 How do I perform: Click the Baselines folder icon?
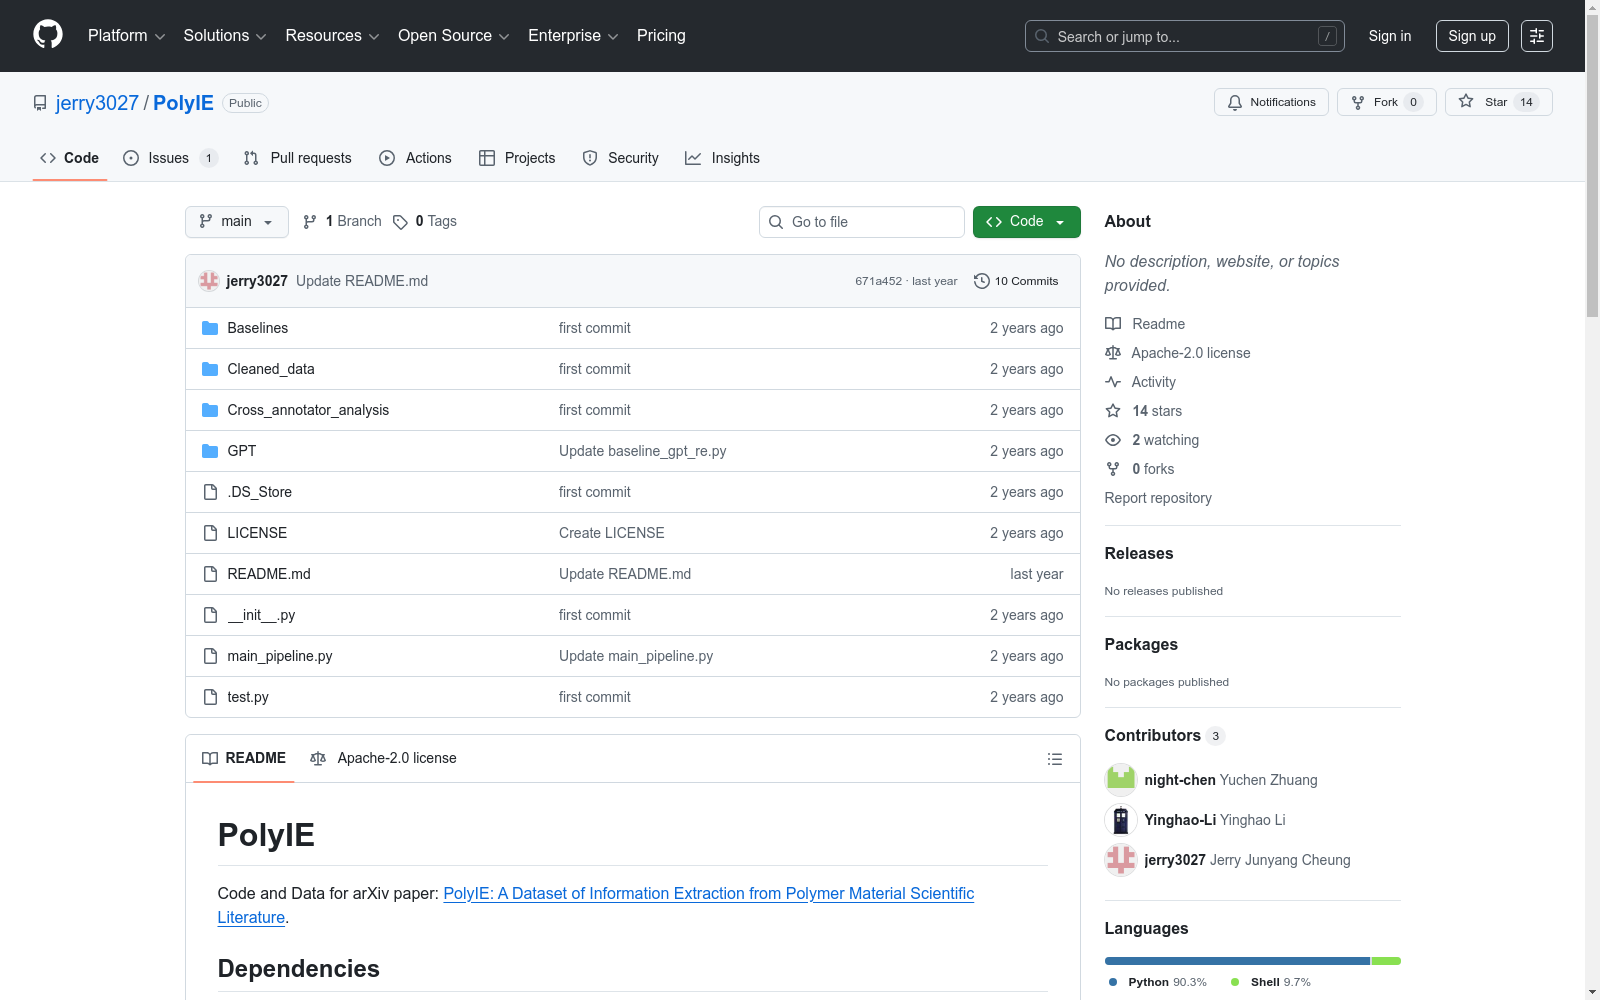click(x=210, y=328)
